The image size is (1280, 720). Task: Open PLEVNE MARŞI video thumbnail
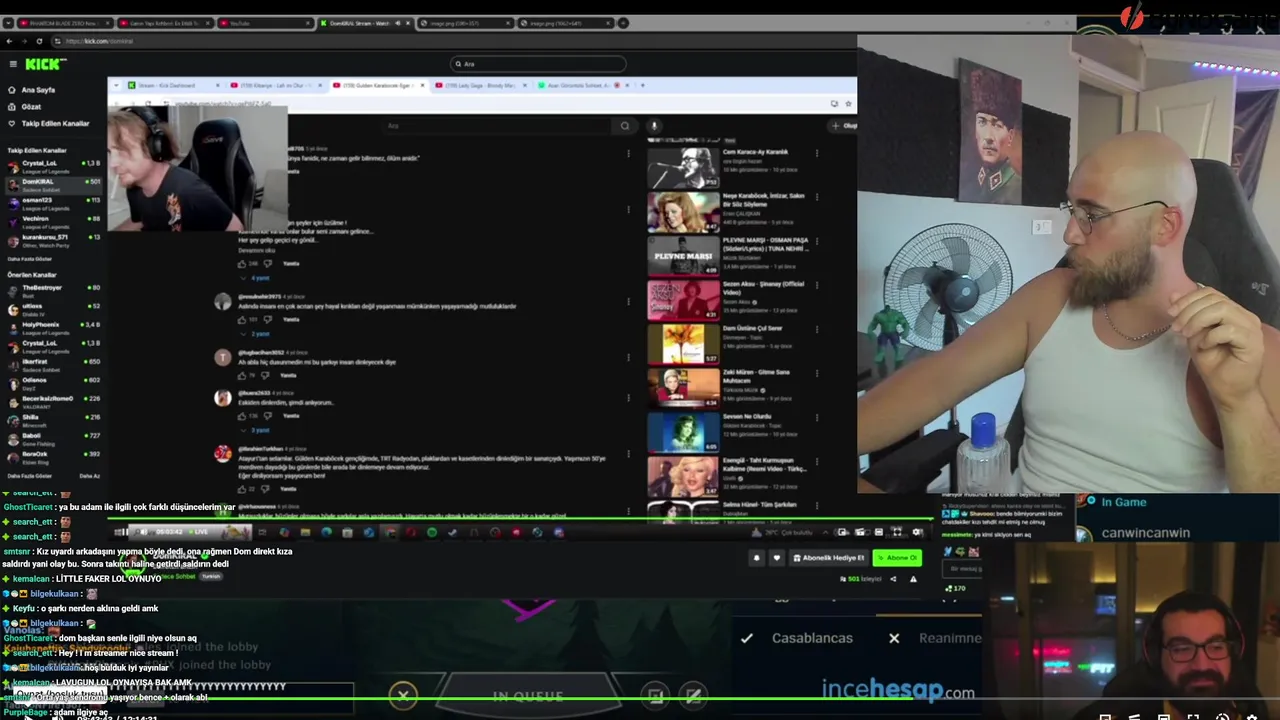pyautogui.click(x=683, y=255)
